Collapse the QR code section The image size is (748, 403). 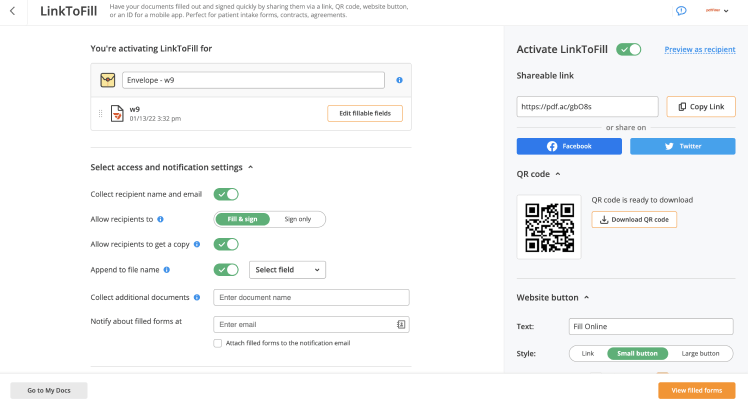(557, 173)
